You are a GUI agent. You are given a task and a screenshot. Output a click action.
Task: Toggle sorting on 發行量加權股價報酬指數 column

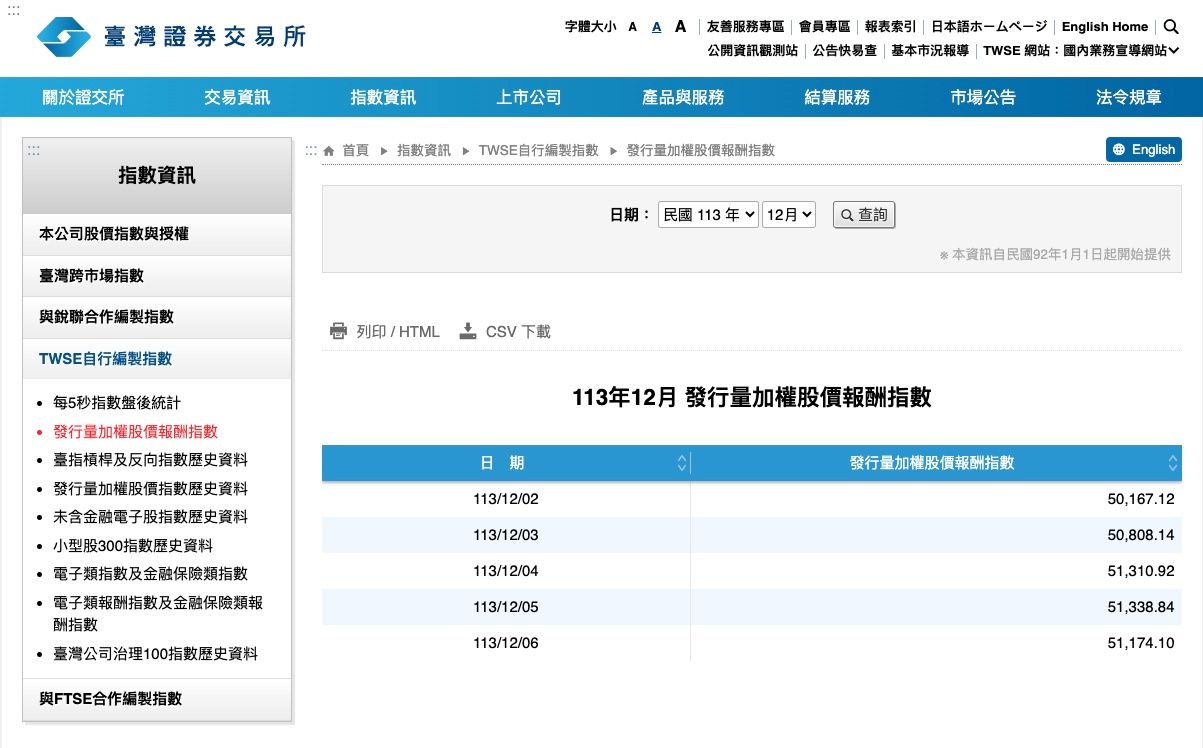(1171, 462)
